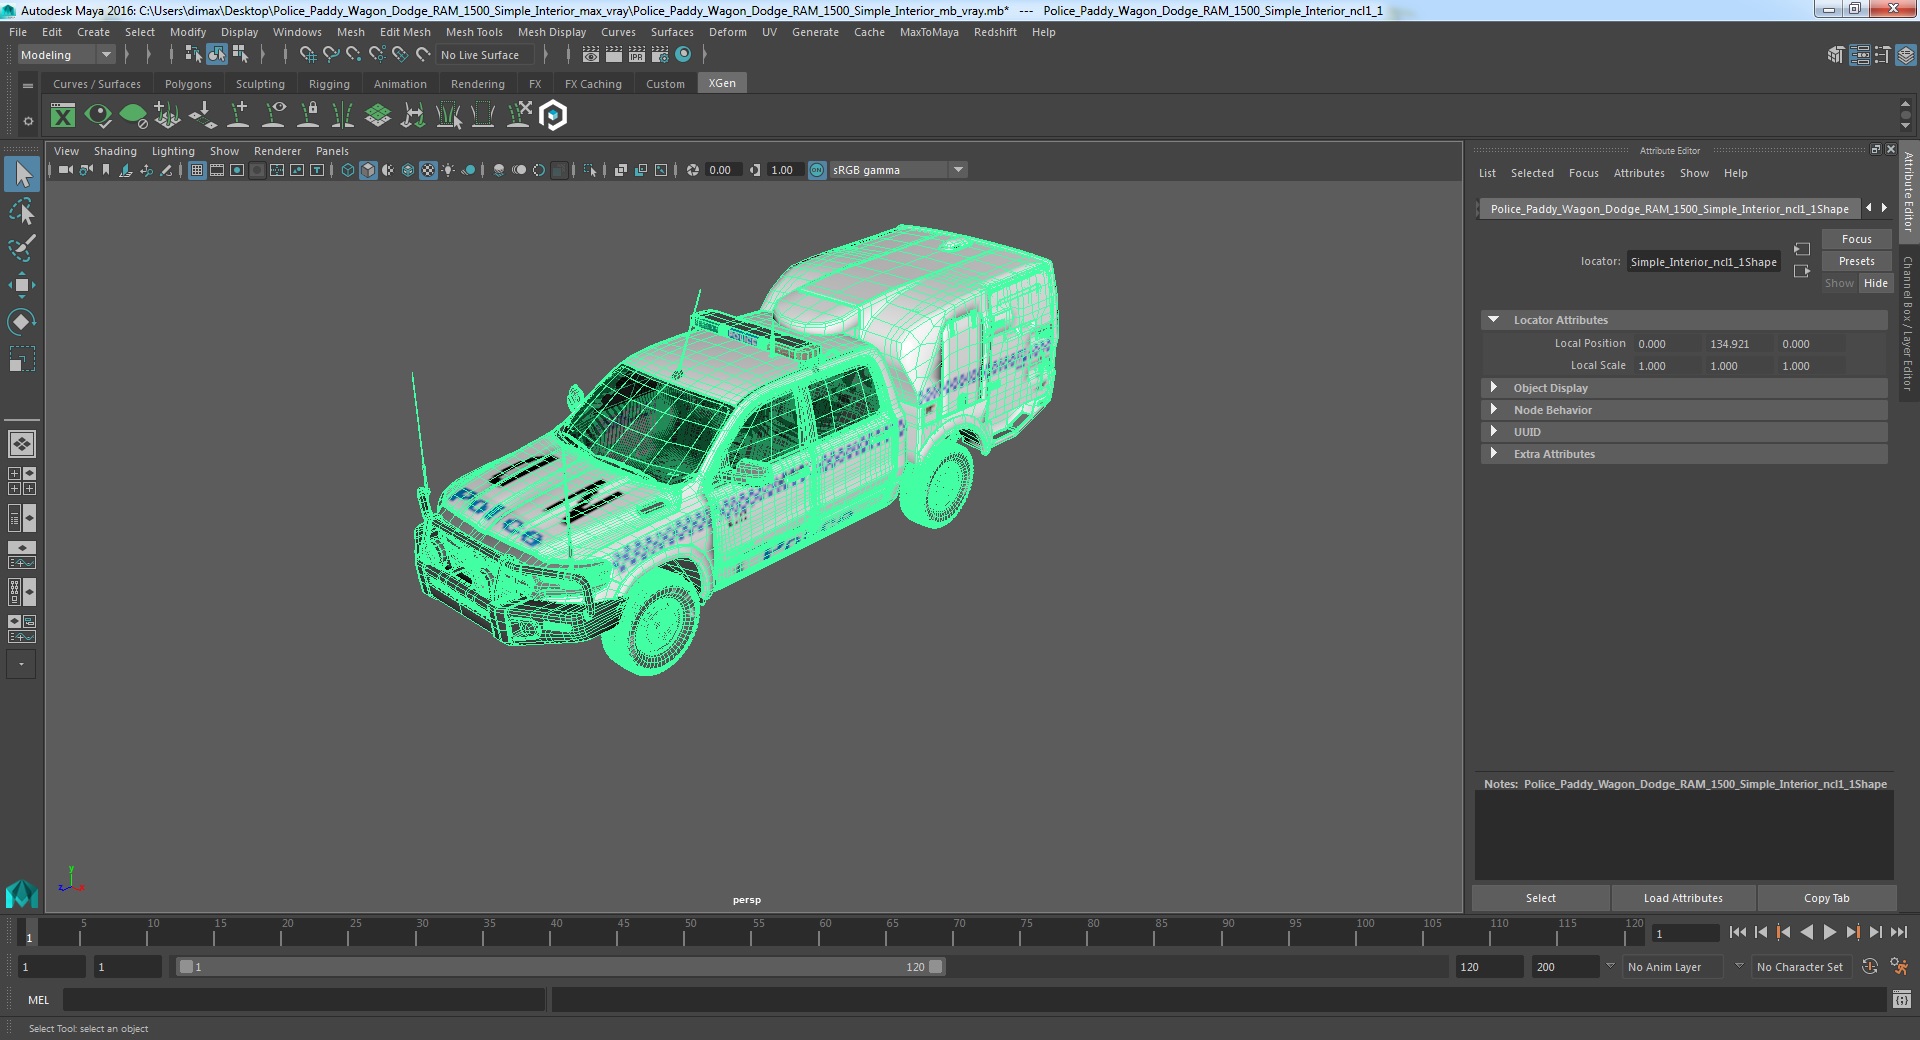Toggle auto keyframe button
The image size is (1920, 1040).
tap(1870, 967)
